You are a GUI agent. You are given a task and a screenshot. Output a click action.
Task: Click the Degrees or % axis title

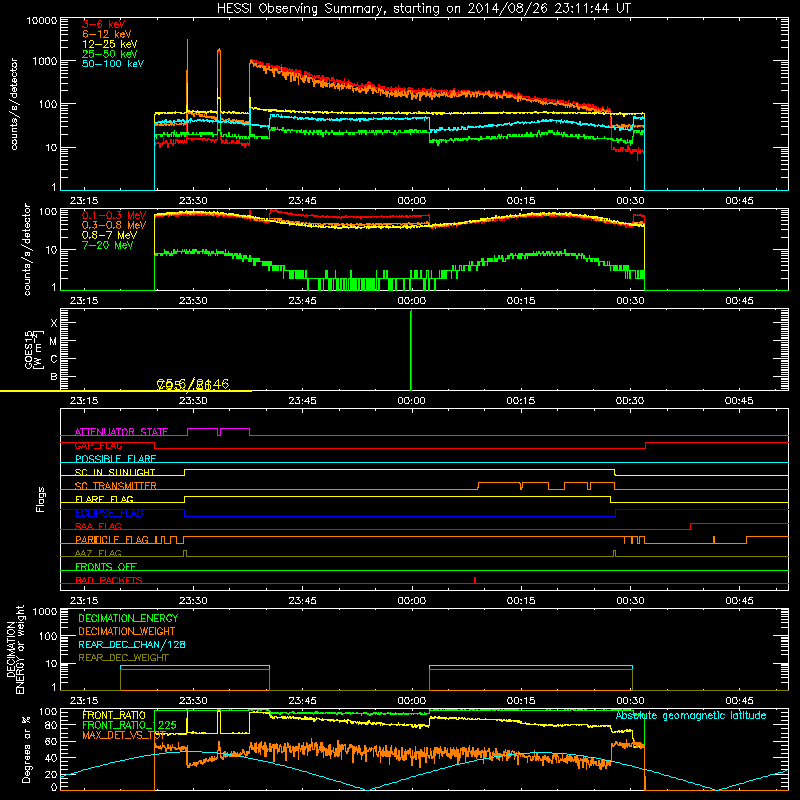click(26, 749)
